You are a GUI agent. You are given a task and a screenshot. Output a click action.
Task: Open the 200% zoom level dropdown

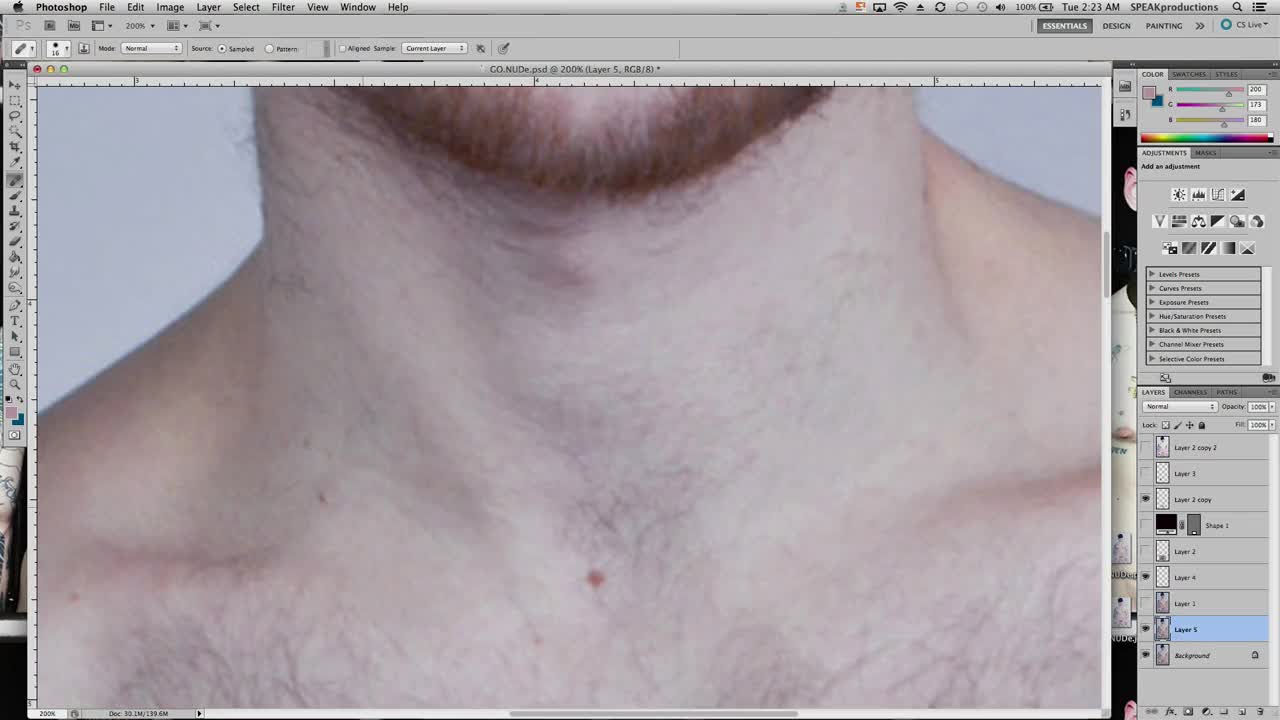click(139, 25)
